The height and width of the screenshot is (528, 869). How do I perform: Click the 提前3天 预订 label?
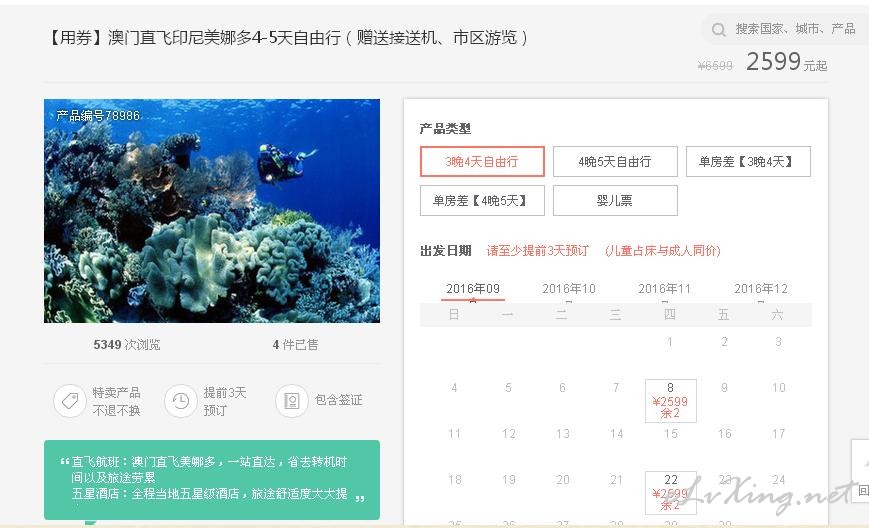pos(224,401)
